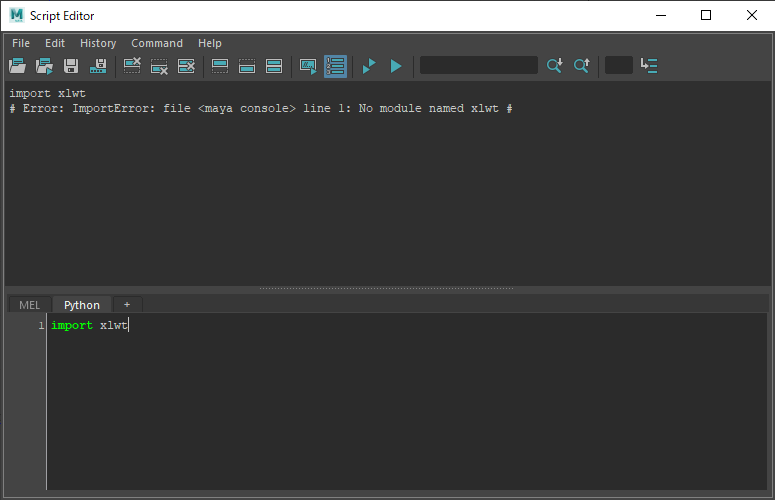The image size is (775, 500).
Task: Open the Command menu
Action: [157, 43]
